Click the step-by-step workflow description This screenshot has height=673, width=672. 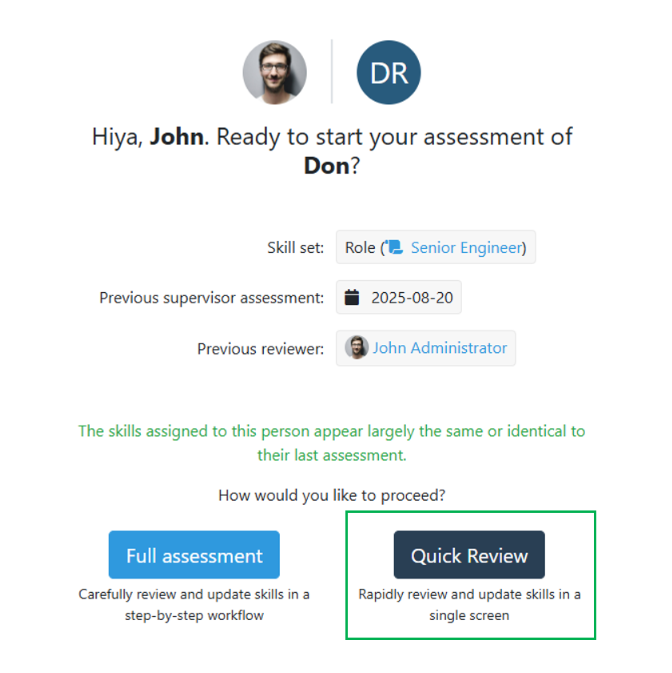click(194, 604)
